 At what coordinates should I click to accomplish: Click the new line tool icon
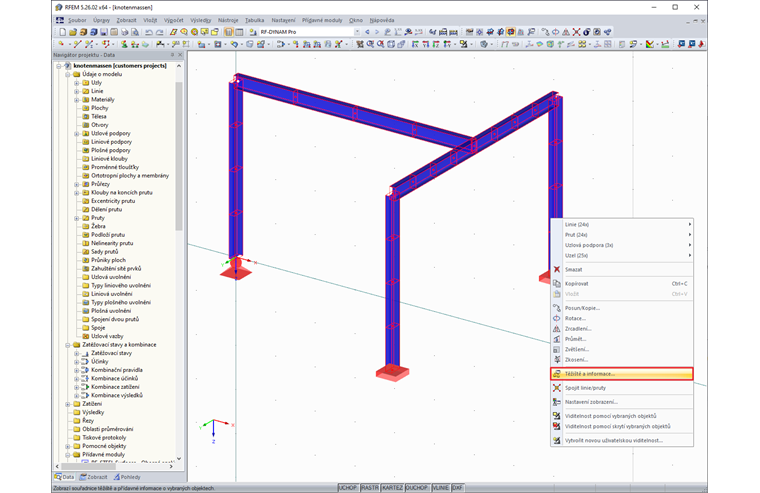[77, 44]
